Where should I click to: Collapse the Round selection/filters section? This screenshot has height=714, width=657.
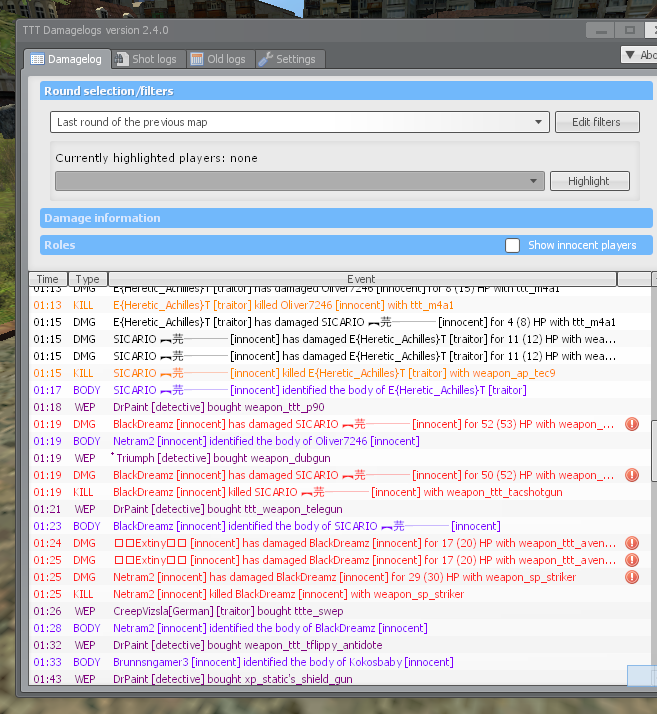pyautogui.click(x=346, y=91)
